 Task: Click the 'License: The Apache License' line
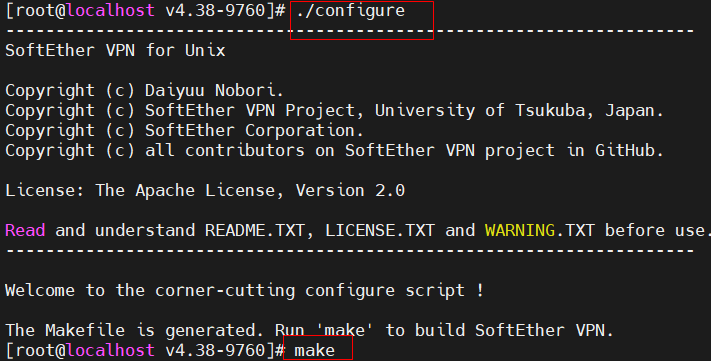tap(205, 190)
